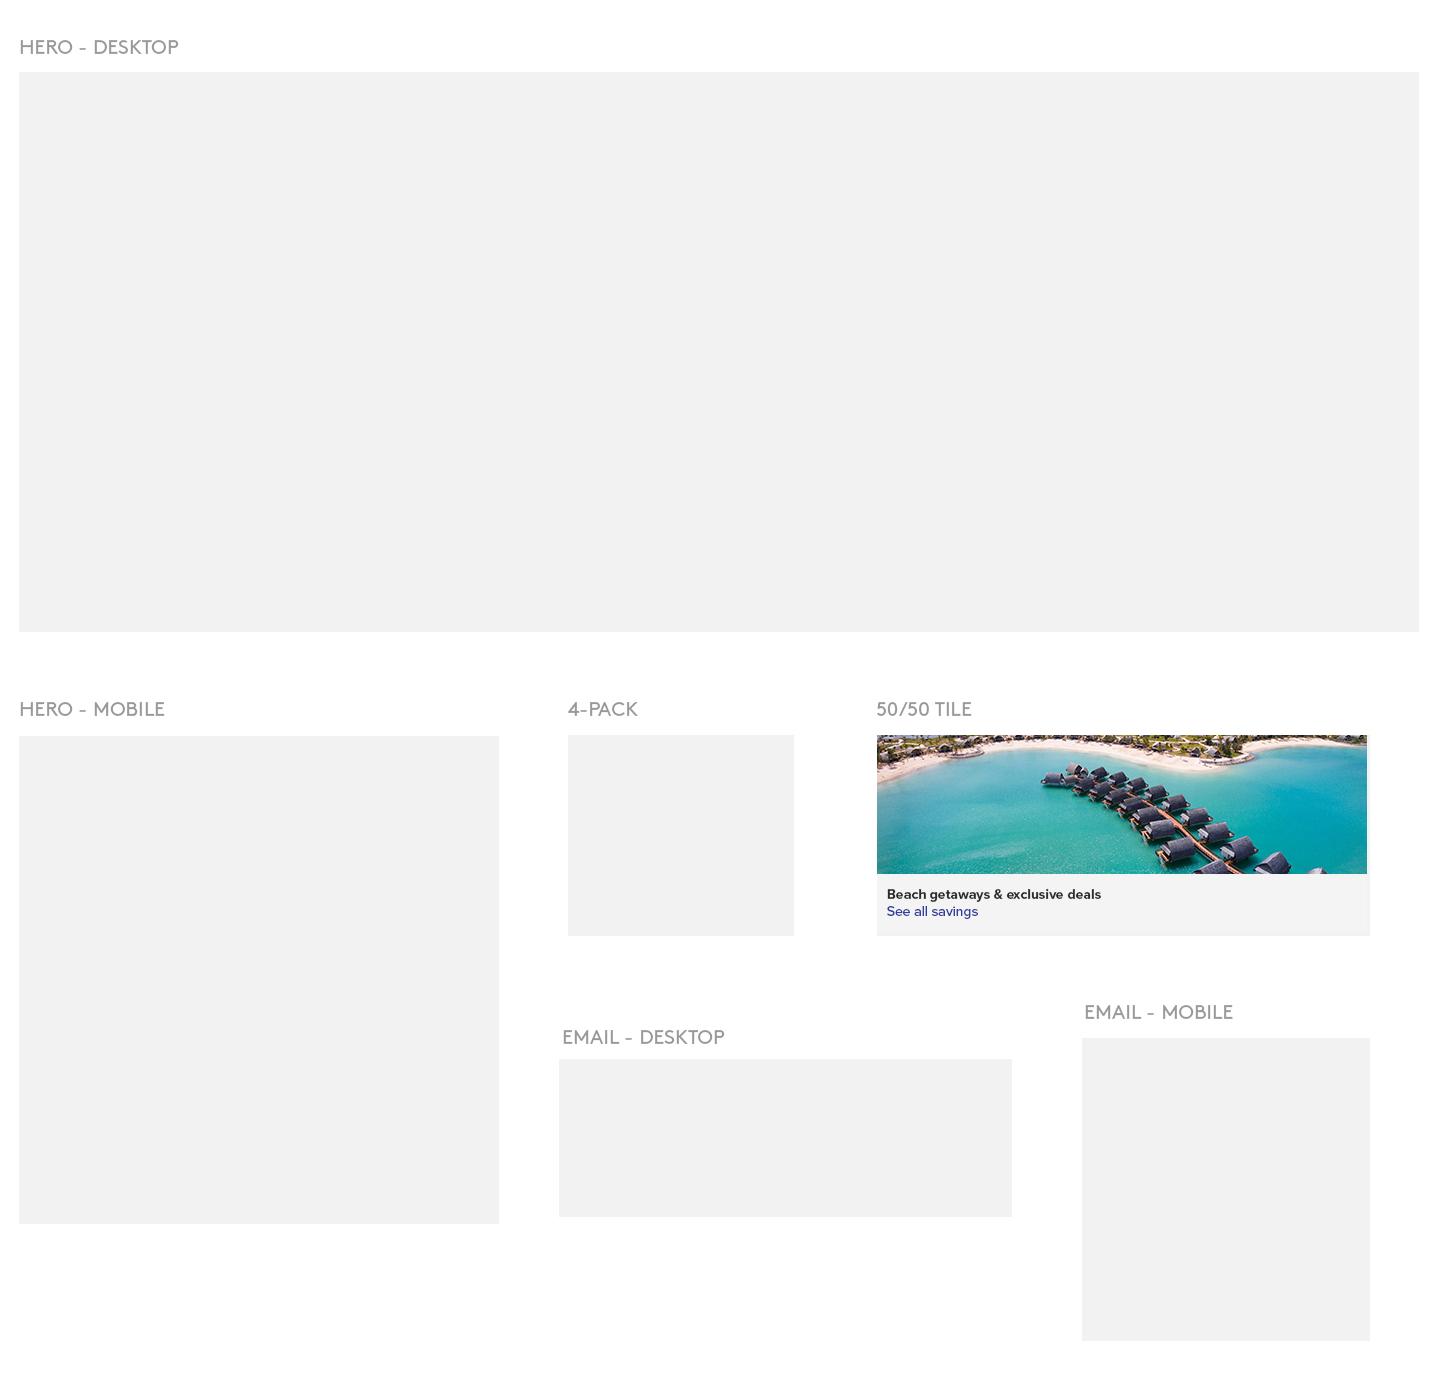Click the 'Beach getaways & exclusive deals' headline

[x=993, y=895]
